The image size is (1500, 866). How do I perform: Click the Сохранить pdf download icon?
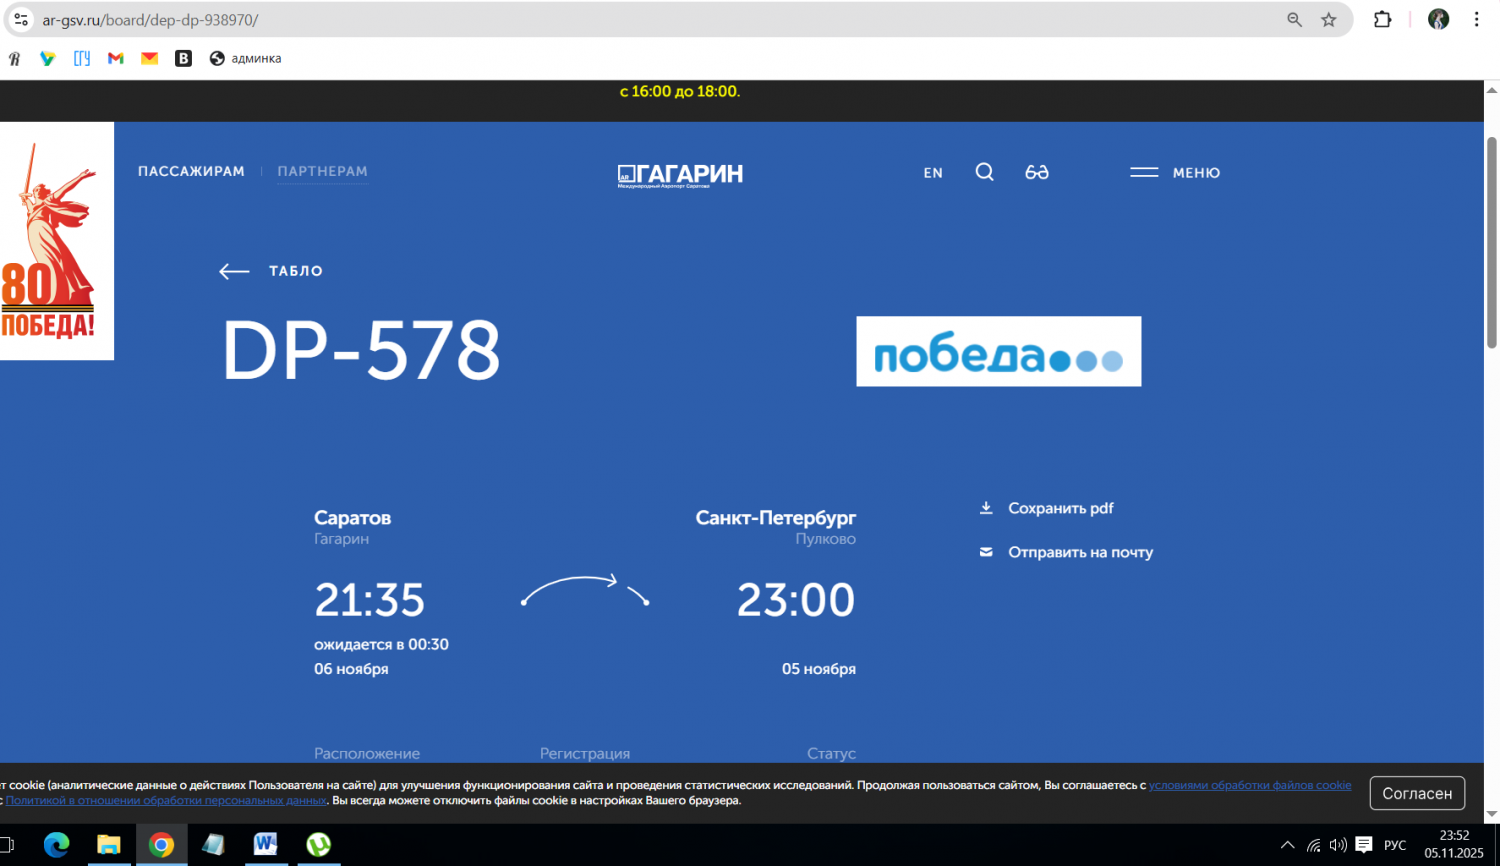point(986,508)
